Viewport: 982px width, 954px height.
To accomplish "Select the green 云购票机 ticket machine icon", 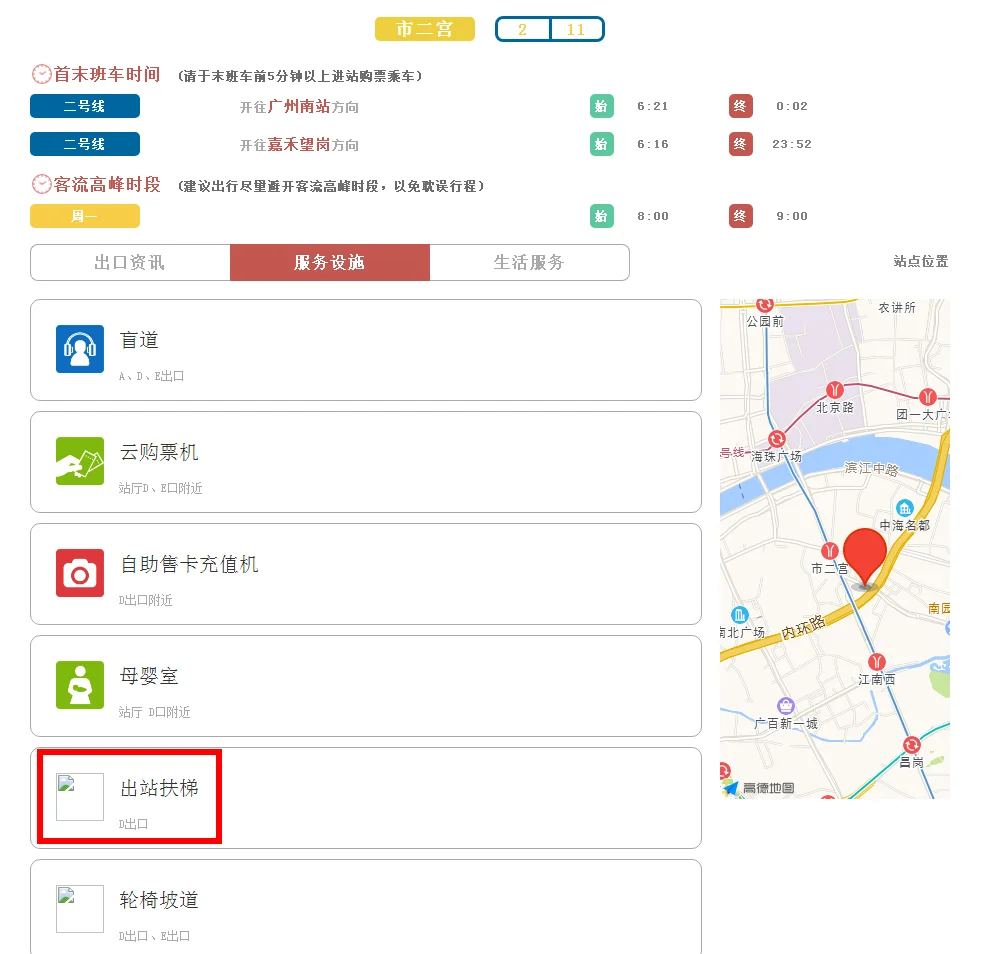I will 80,461.
